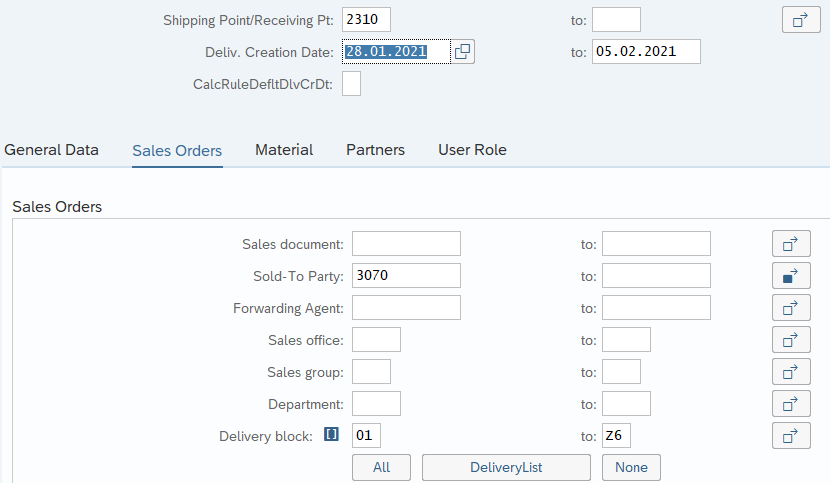Click the Delivery block 'to' field Z6
The image size is (830, 483).
click(x=616, y=435)
